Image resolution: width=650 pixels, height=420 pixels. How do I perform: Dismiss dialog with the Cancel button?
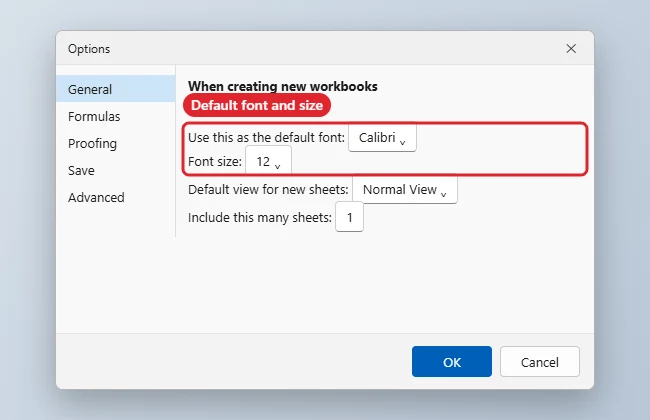[x=540, y=362]
